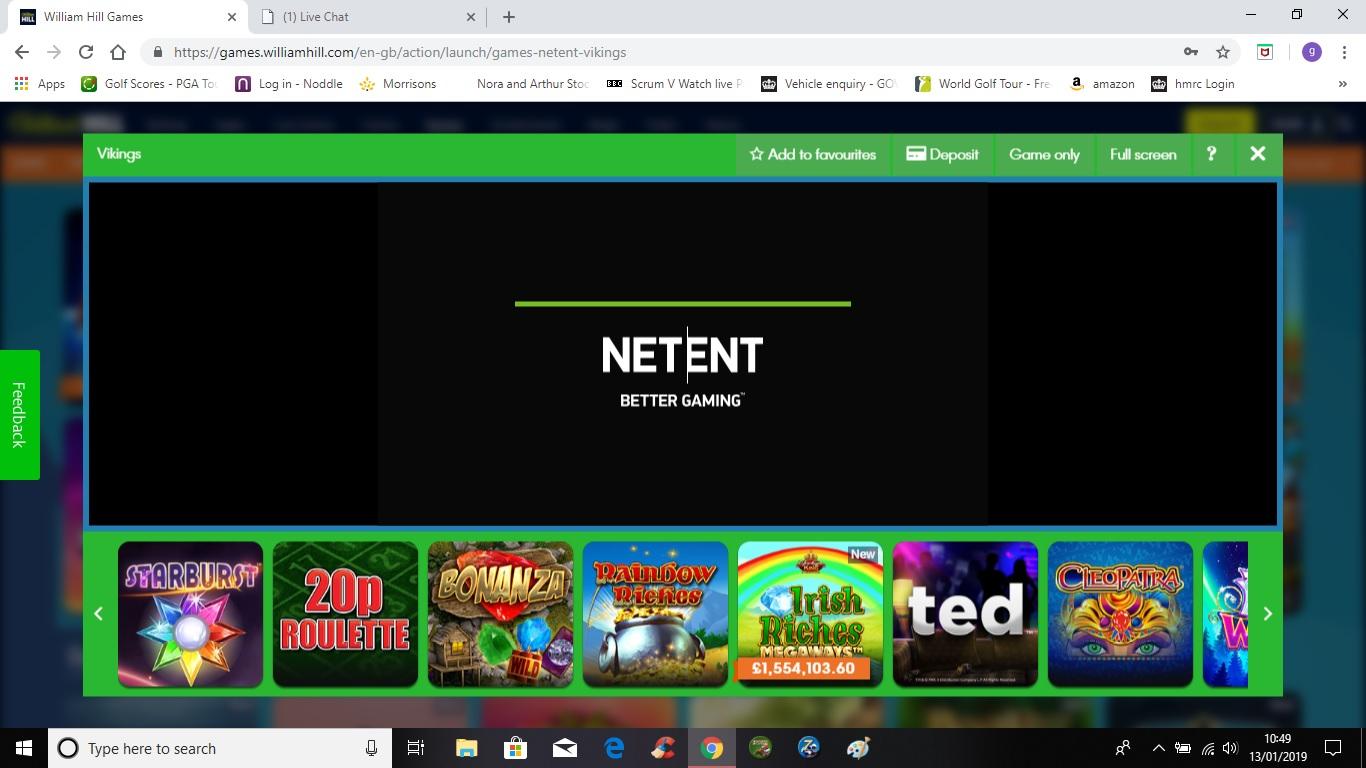The image size is (1366, 768).
Task: Open the Log in - Noddle bookmark
Action: click(288, 84)
